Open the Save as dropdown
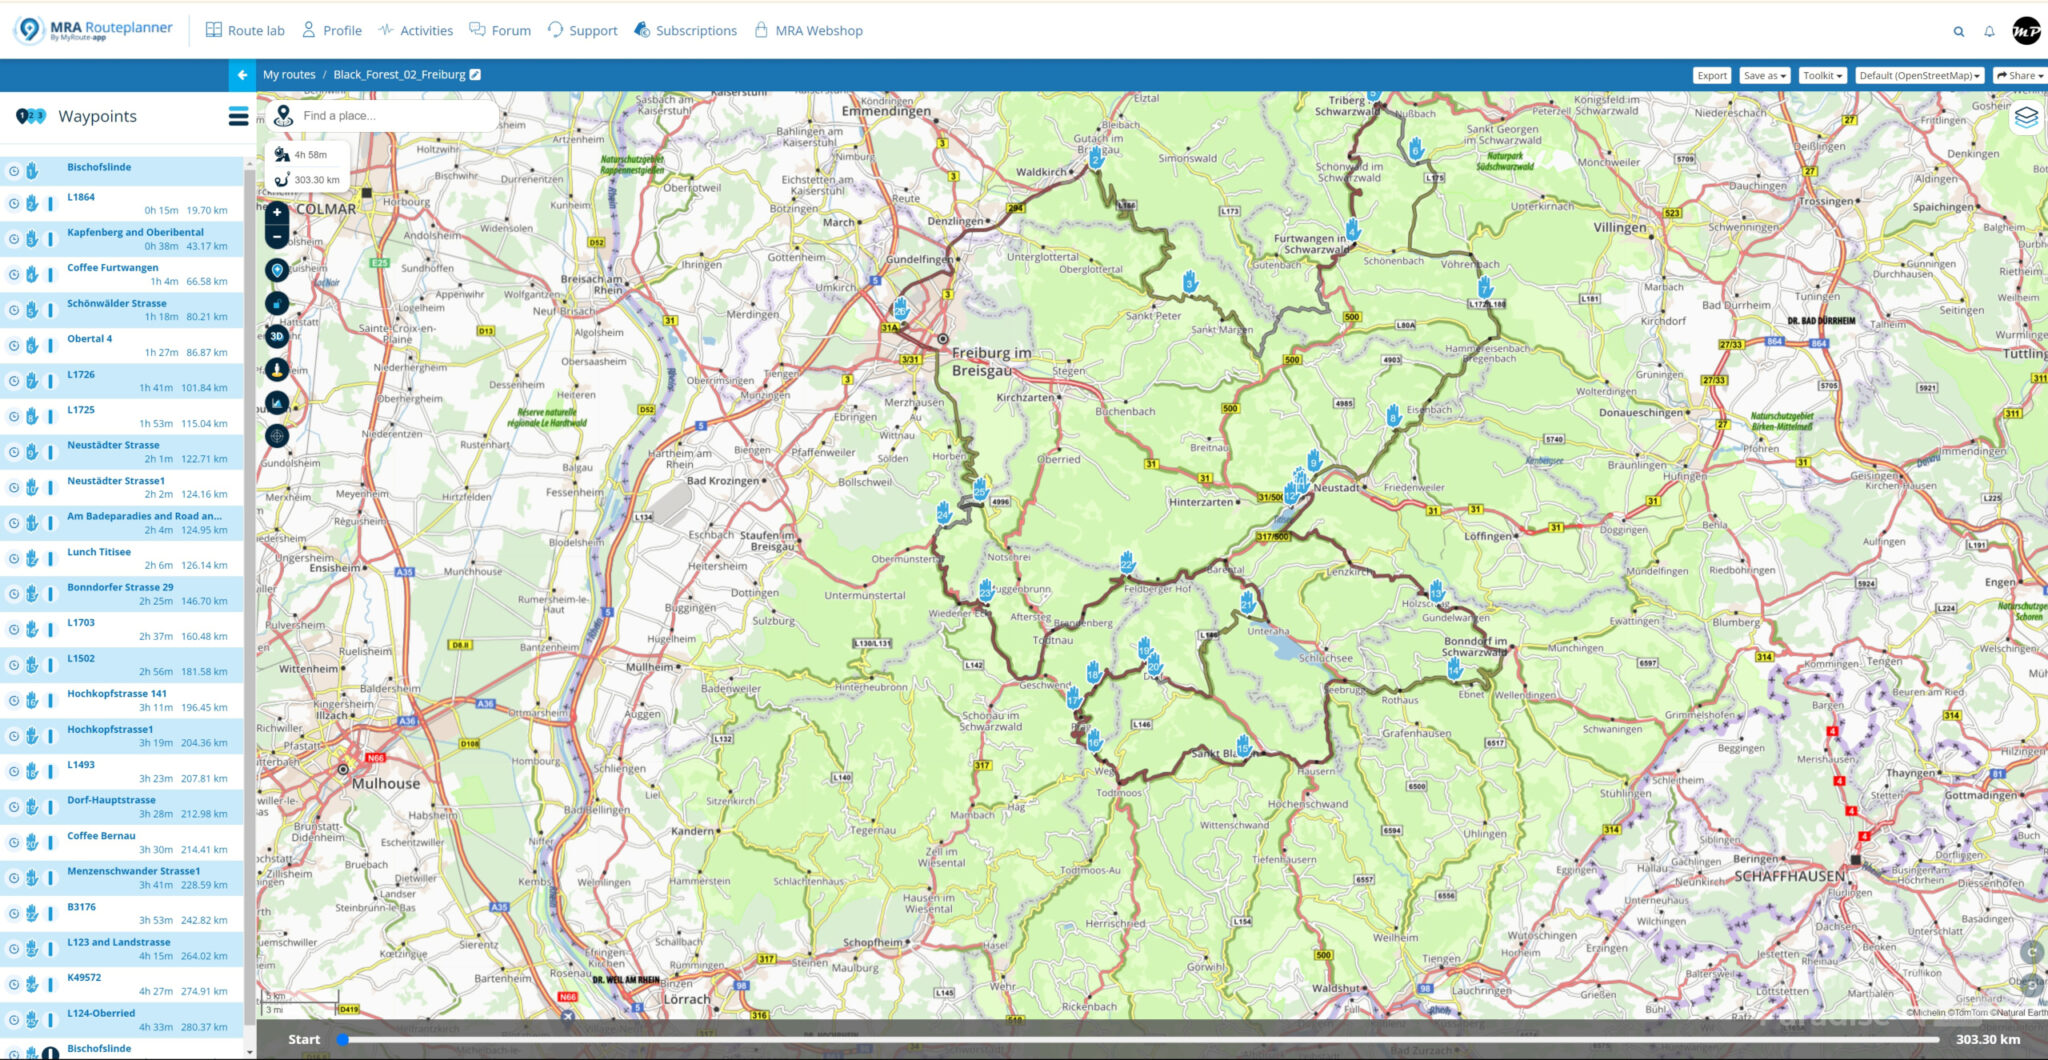This screenshot has width=2048, height=1060. [x=1763, y=75]
